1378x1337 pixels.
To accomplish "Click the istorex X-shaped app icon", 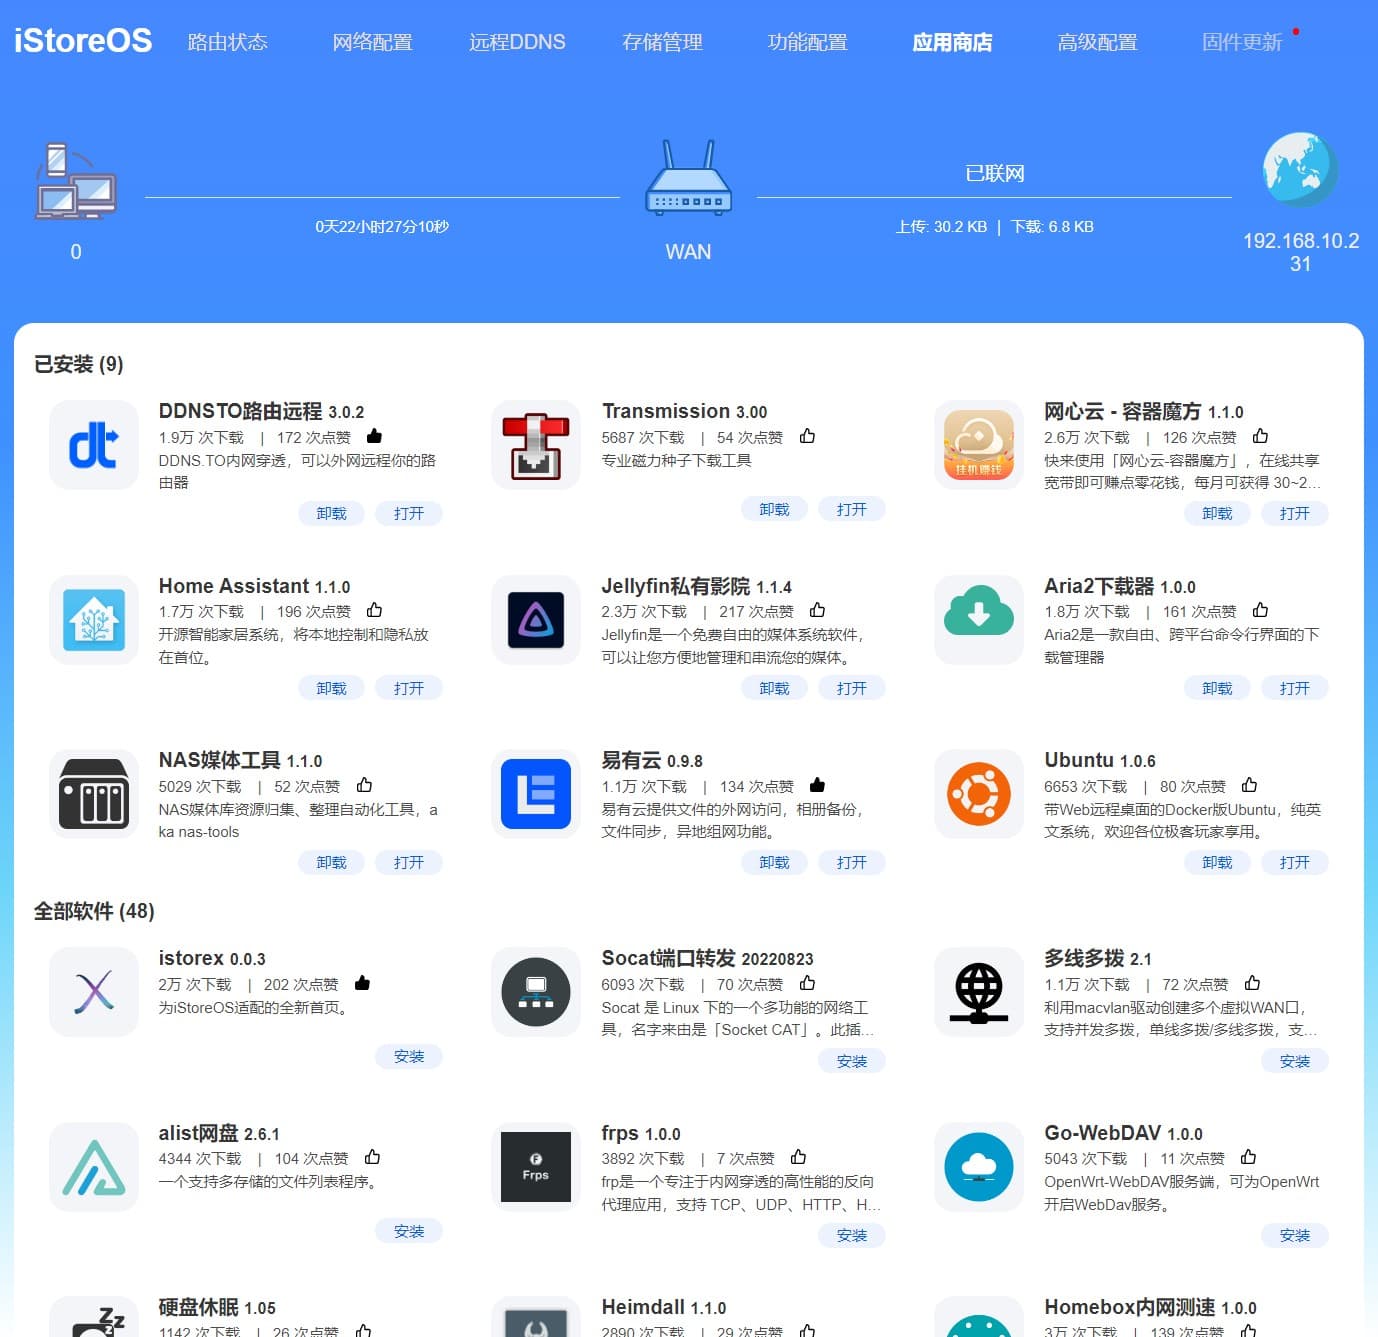I will tap(93, 992).
